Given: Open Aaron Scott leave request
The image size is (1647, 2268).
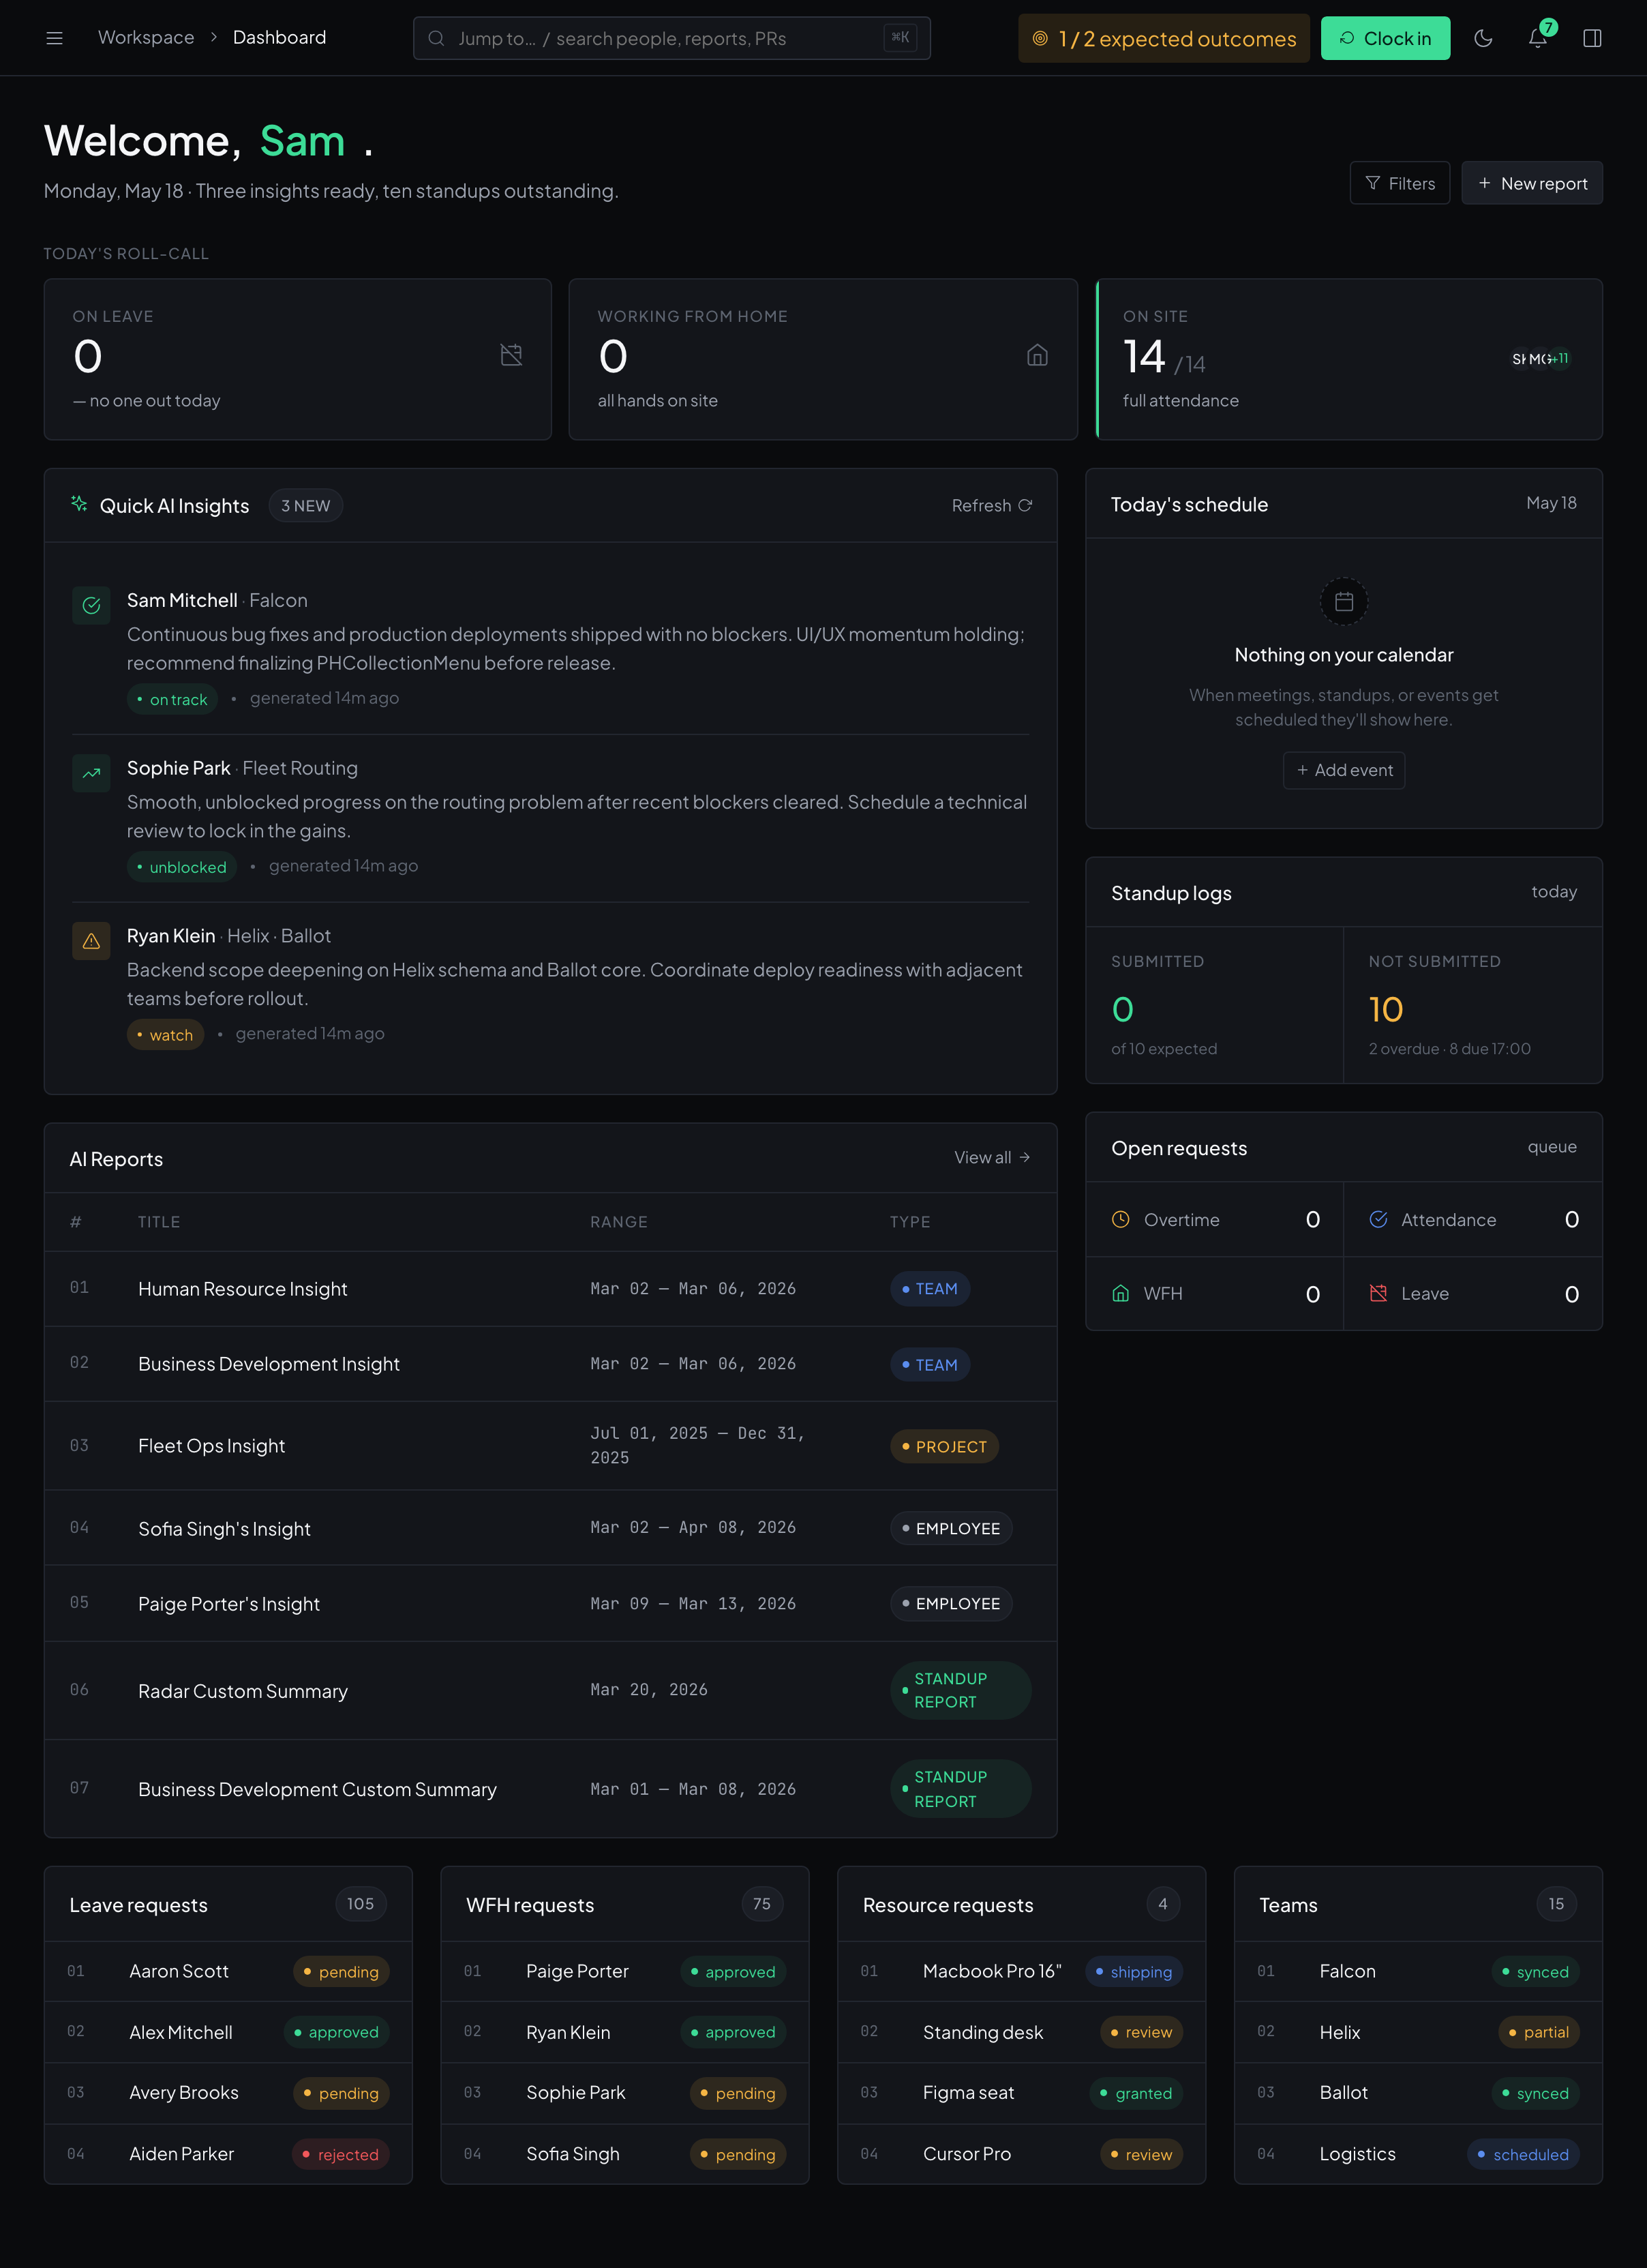Looking at the screenshot, I should tap(228, 1971).
